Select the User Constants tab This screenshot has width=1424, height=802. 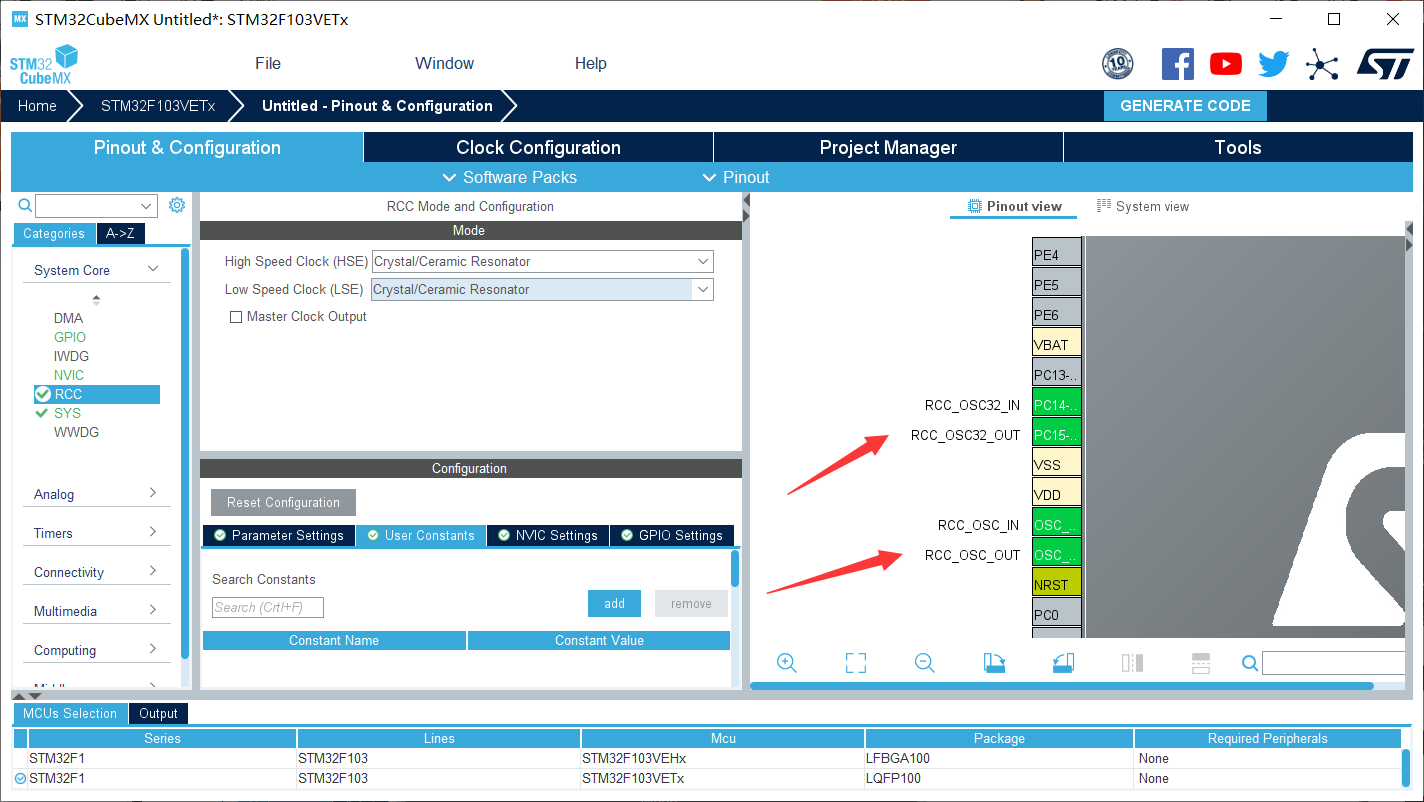pyautogui.click(x=420, y=535)
